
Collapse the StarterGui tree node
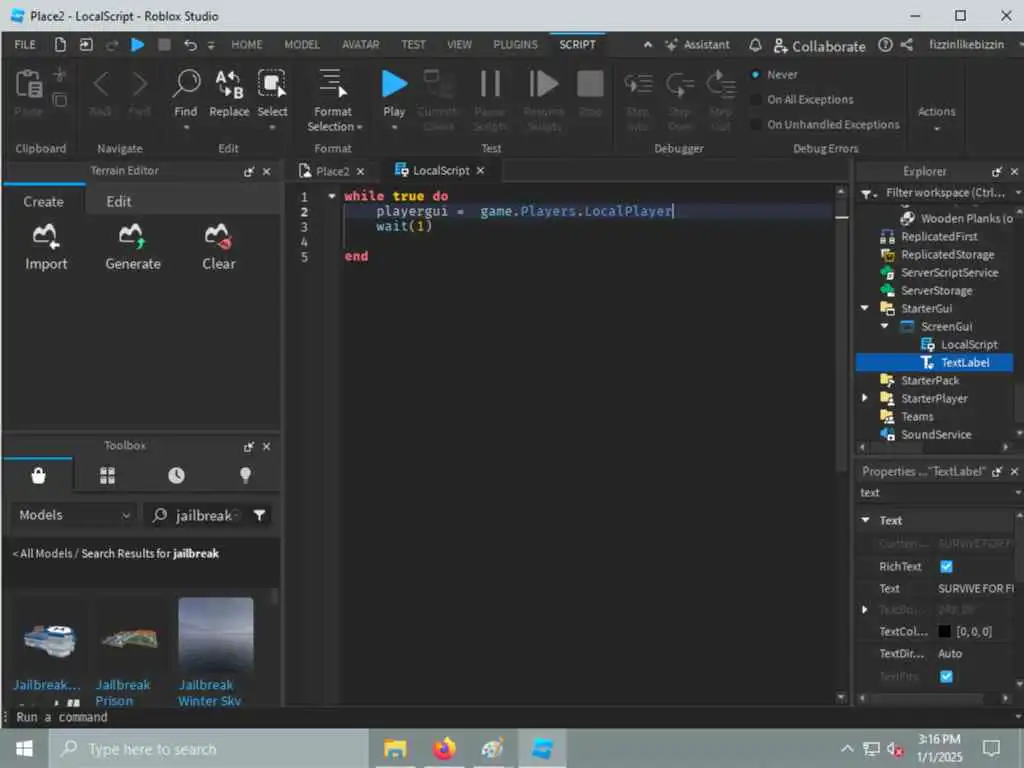tap(865, 308)
